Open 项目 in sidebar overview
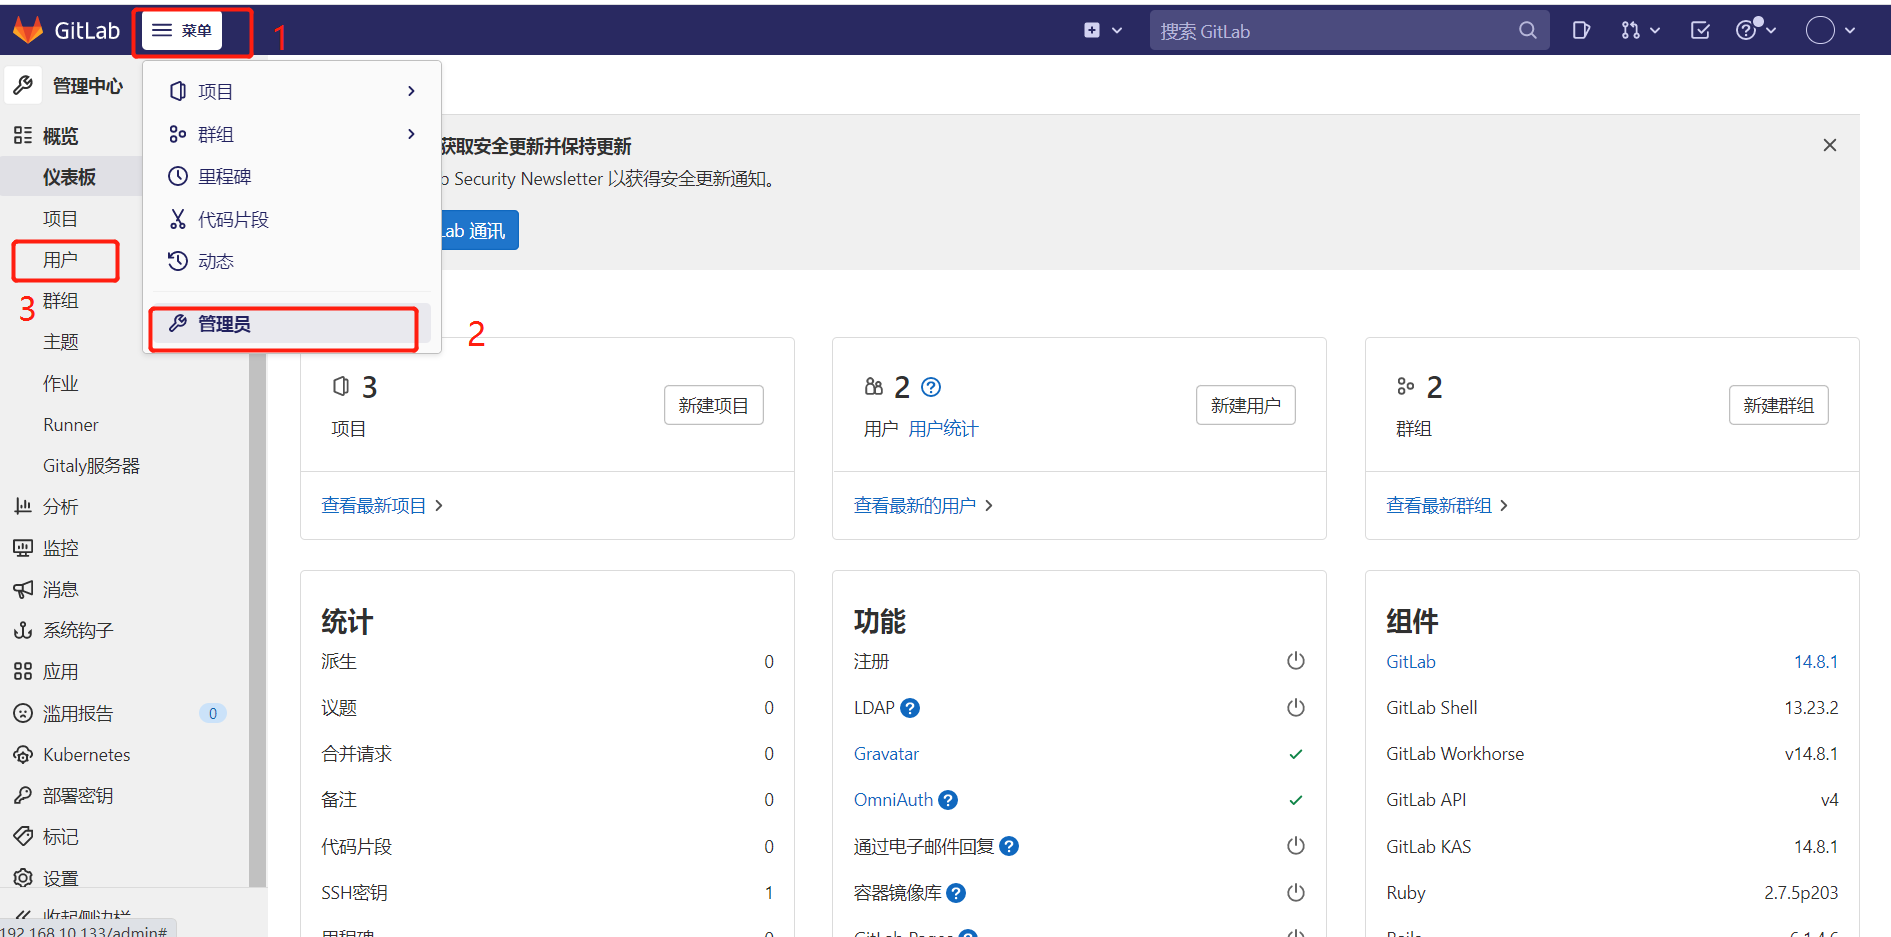The height and width of the screenshot is (937, 1891). [61, 218]
